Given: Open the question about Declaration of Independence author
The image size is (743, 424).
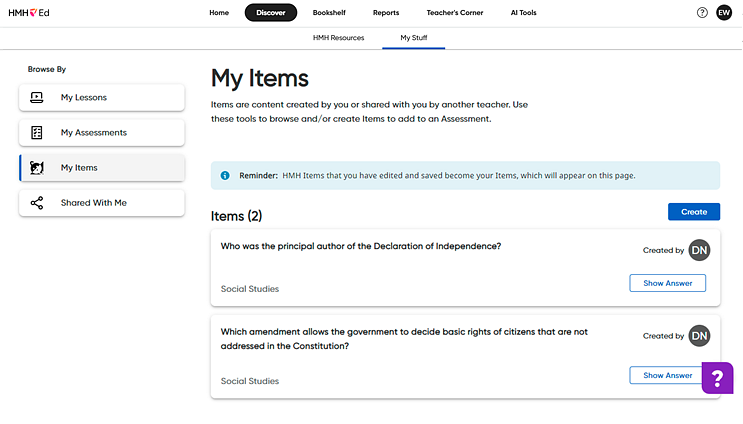Looking at the screenshot, I should [x=361, y=246].
